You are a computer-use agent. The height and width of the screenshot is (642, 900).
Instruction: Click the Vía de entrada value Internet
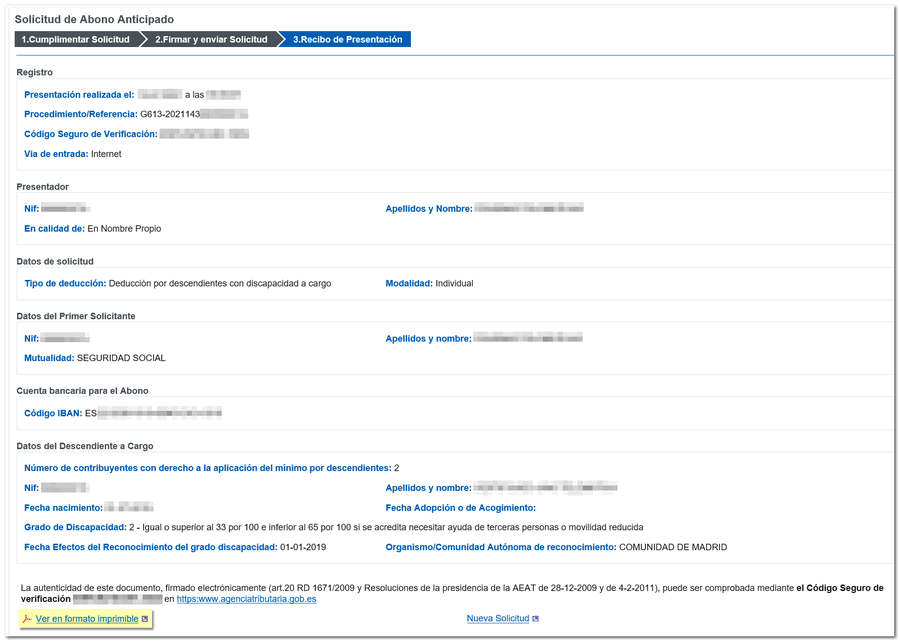tap(106, 154)
